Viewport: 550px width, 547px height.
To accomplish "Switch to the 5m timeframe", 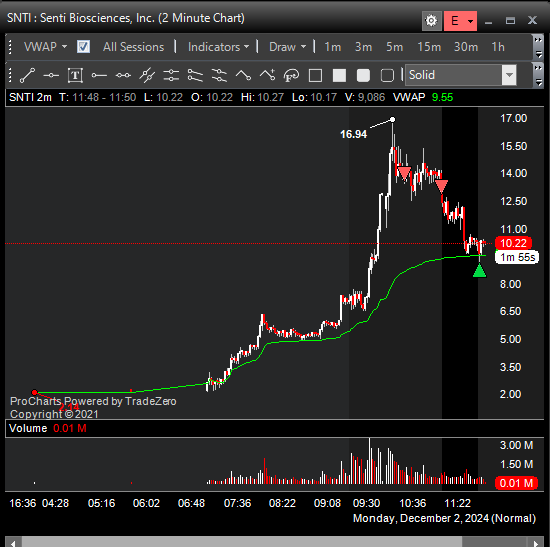I will 395,47.
